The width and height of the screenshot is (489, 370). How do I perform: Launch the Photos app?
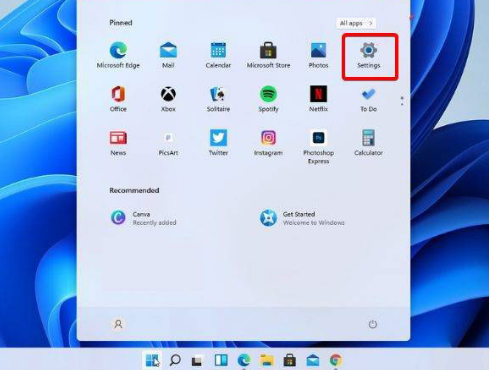pyautogui.click(x=318, y=55)
